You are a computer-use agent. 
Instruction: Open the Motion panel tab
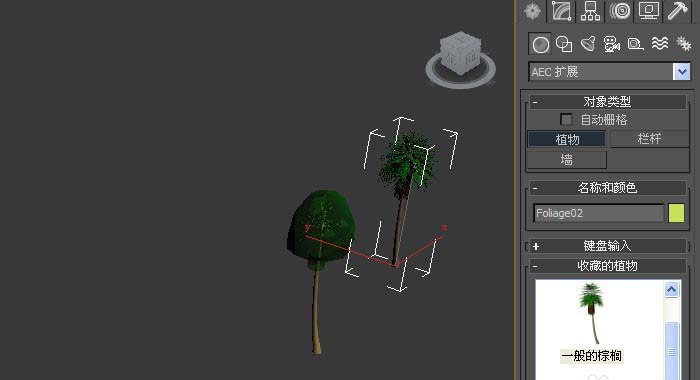[x=620, y=11]
